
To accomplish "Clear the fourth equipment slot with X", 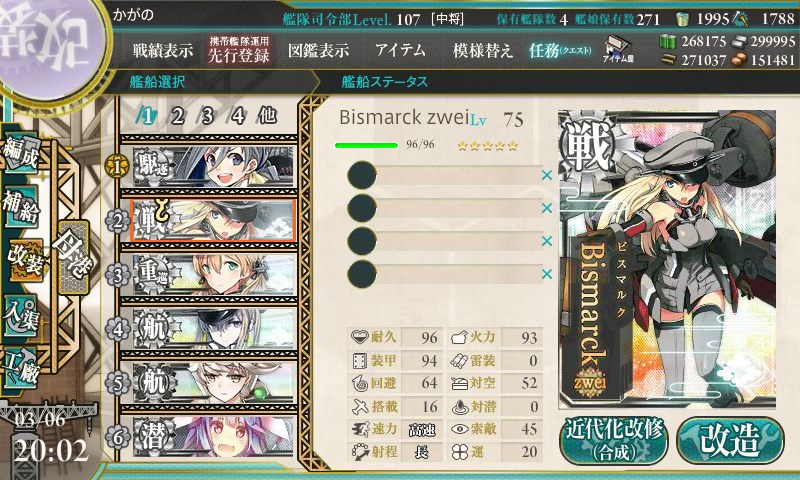I will [547, 274].
